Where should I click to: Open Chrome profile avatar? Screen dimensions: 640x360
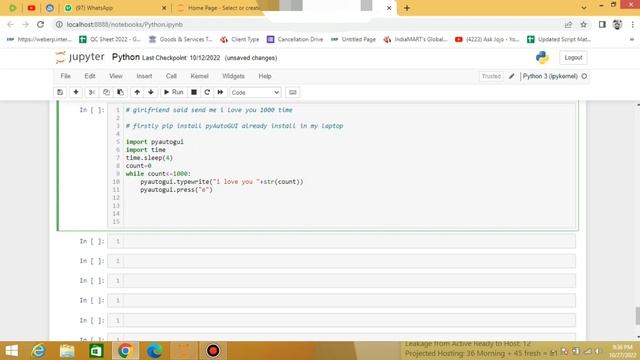pos(617,24)
